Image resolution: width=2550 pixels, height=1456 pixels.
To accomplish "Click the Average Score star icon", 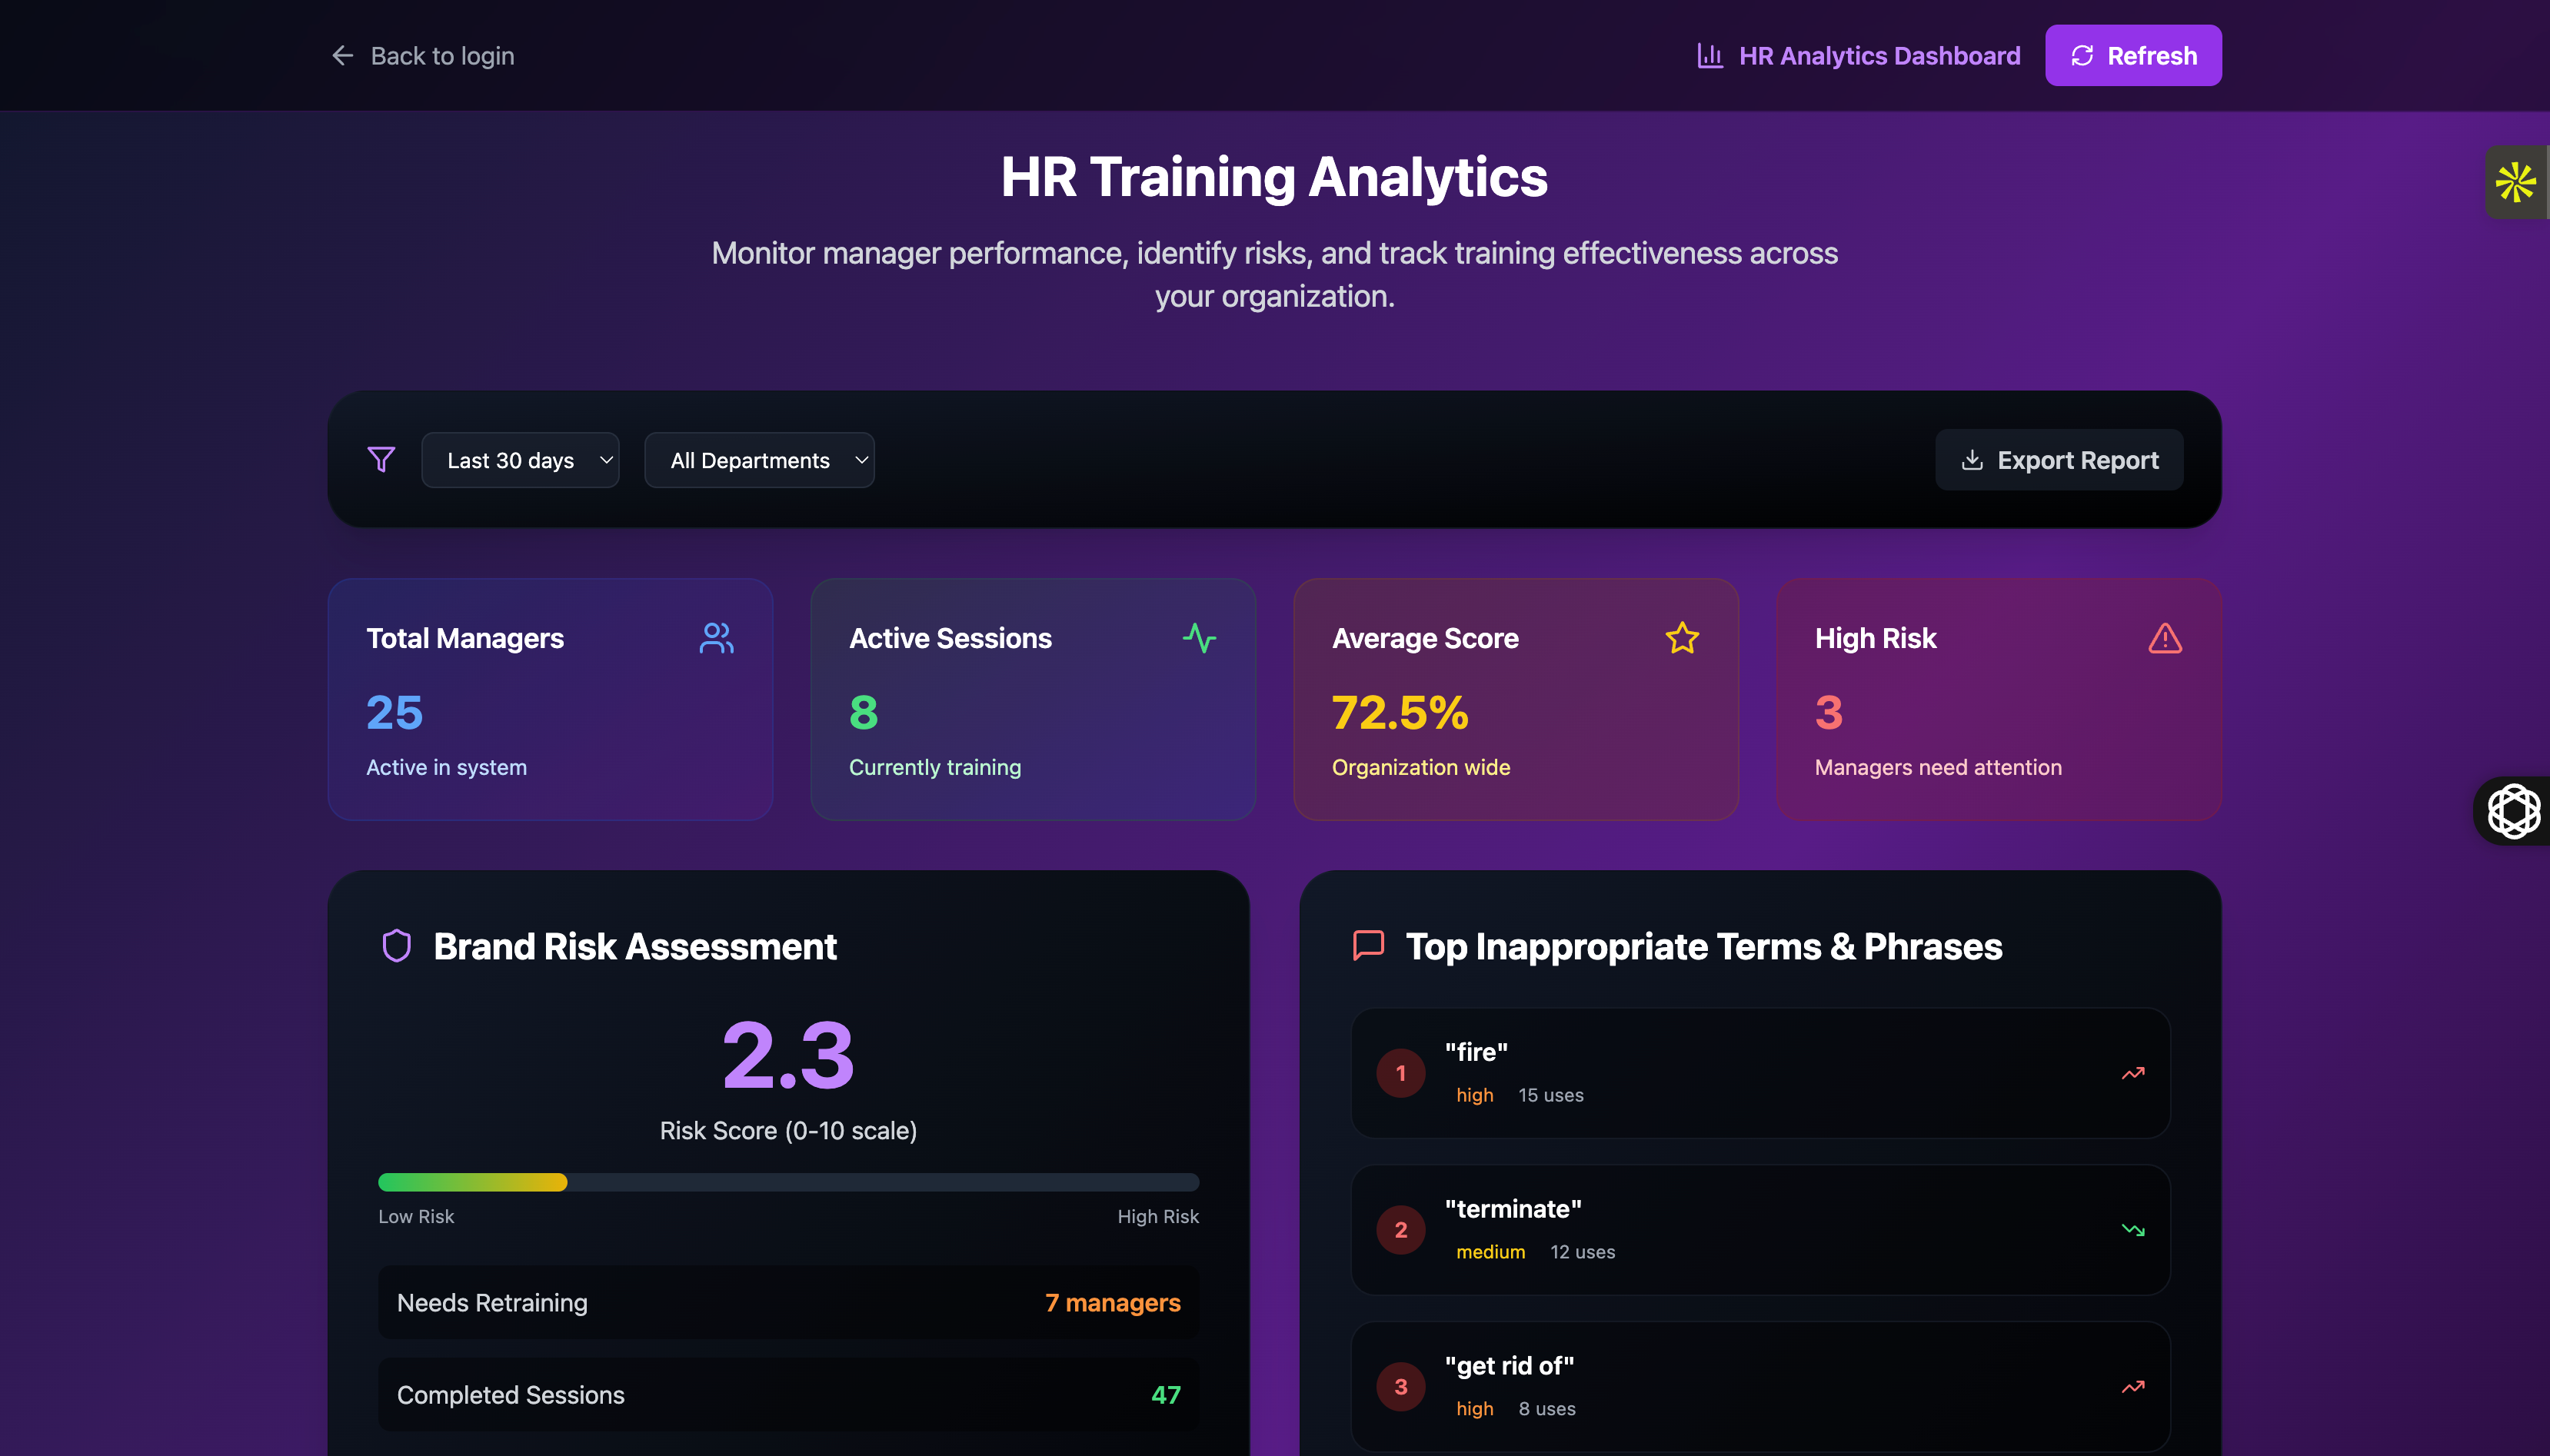I will pos(1682,638).
